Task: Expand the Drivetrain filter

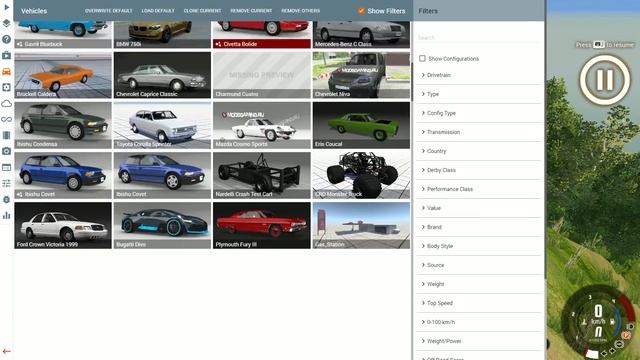Action: coord(479,75)
